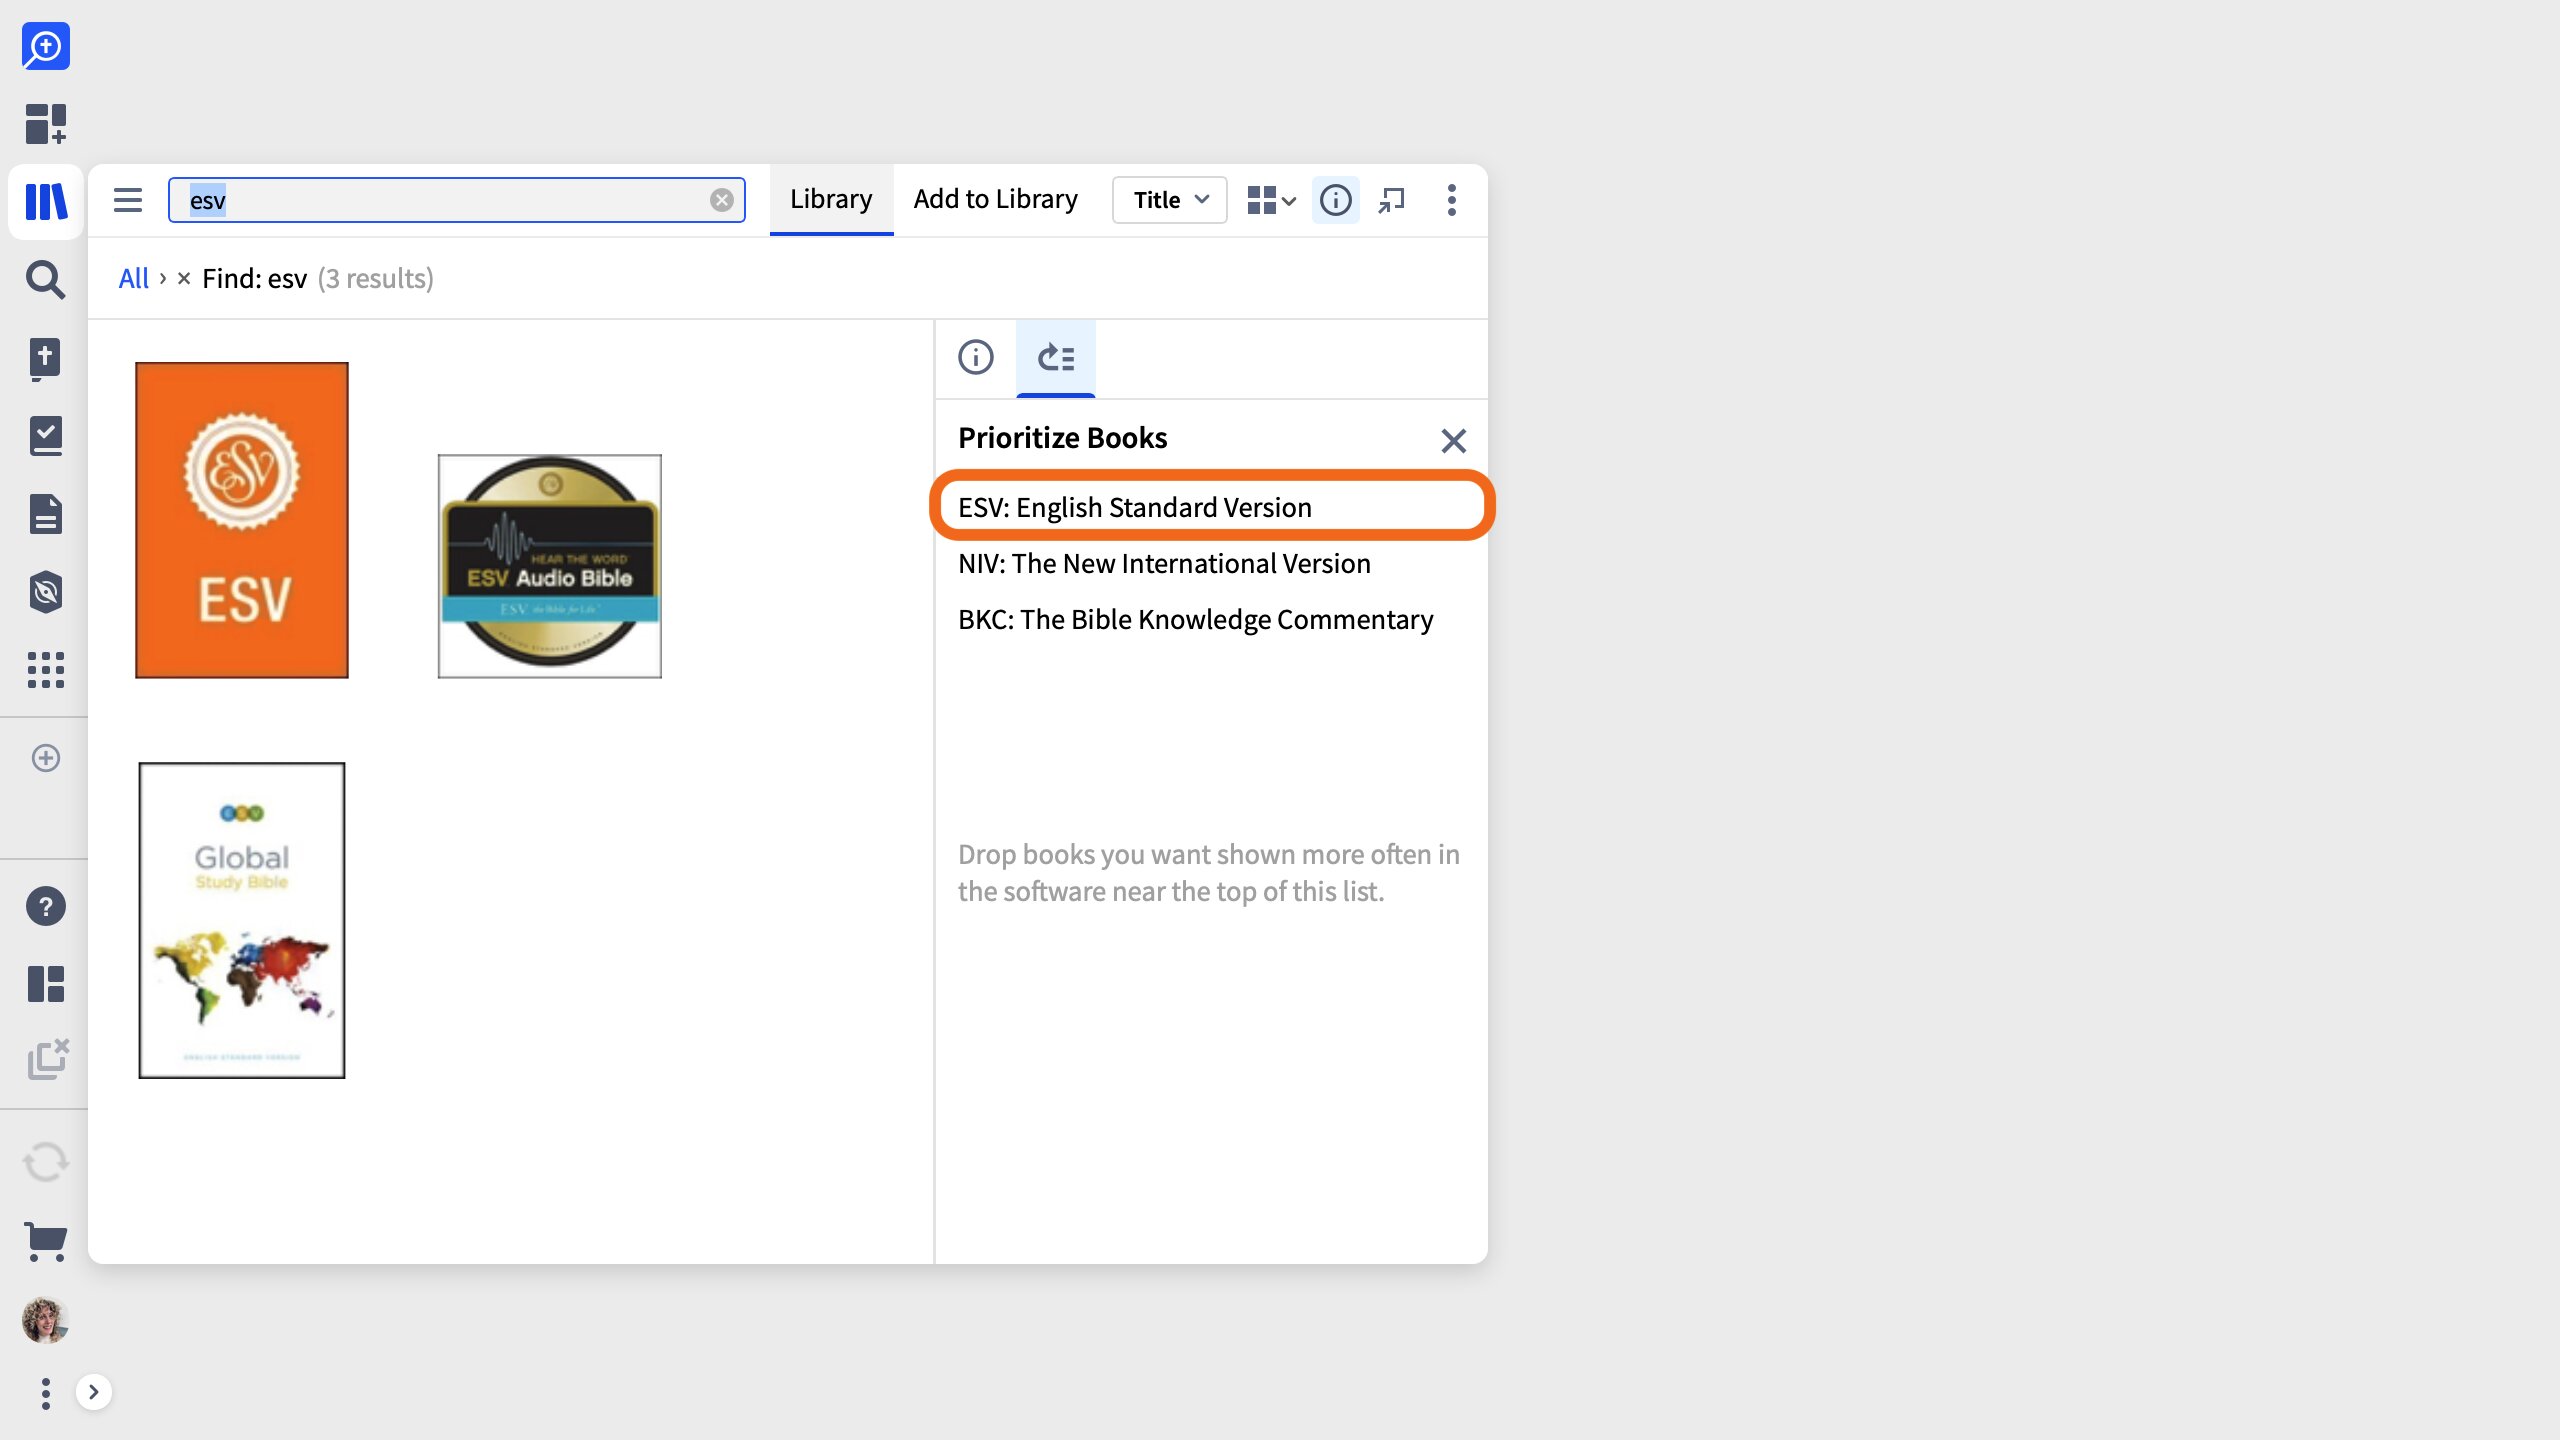2560x1440 pixels.
Task: Click the open in floating window icon
Action: [x=1392, y=200]
